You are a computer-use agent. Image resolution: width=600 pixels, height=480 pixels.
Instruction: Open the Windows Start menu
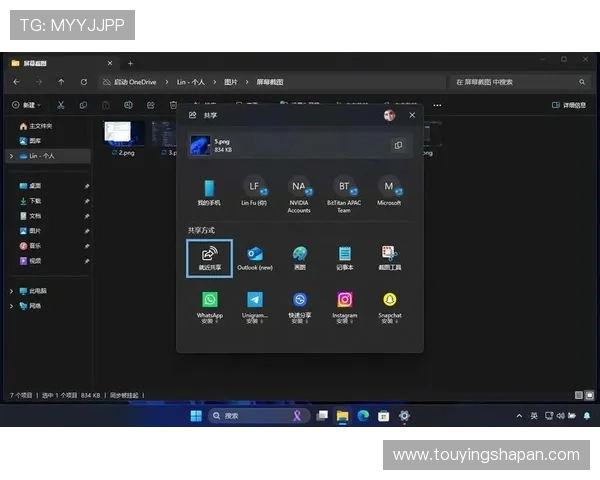(x=196, y=415)
